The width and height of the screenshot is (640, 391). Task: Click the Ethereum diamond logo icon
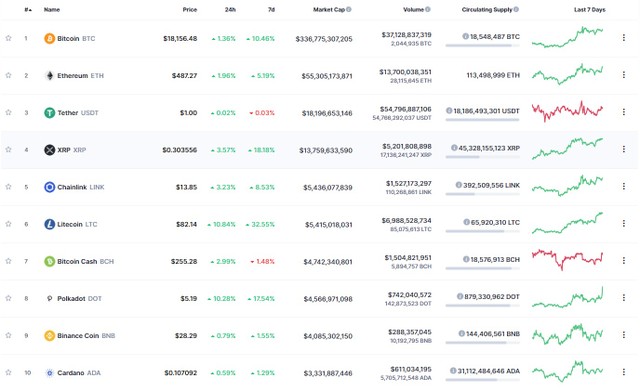(49, 76)
